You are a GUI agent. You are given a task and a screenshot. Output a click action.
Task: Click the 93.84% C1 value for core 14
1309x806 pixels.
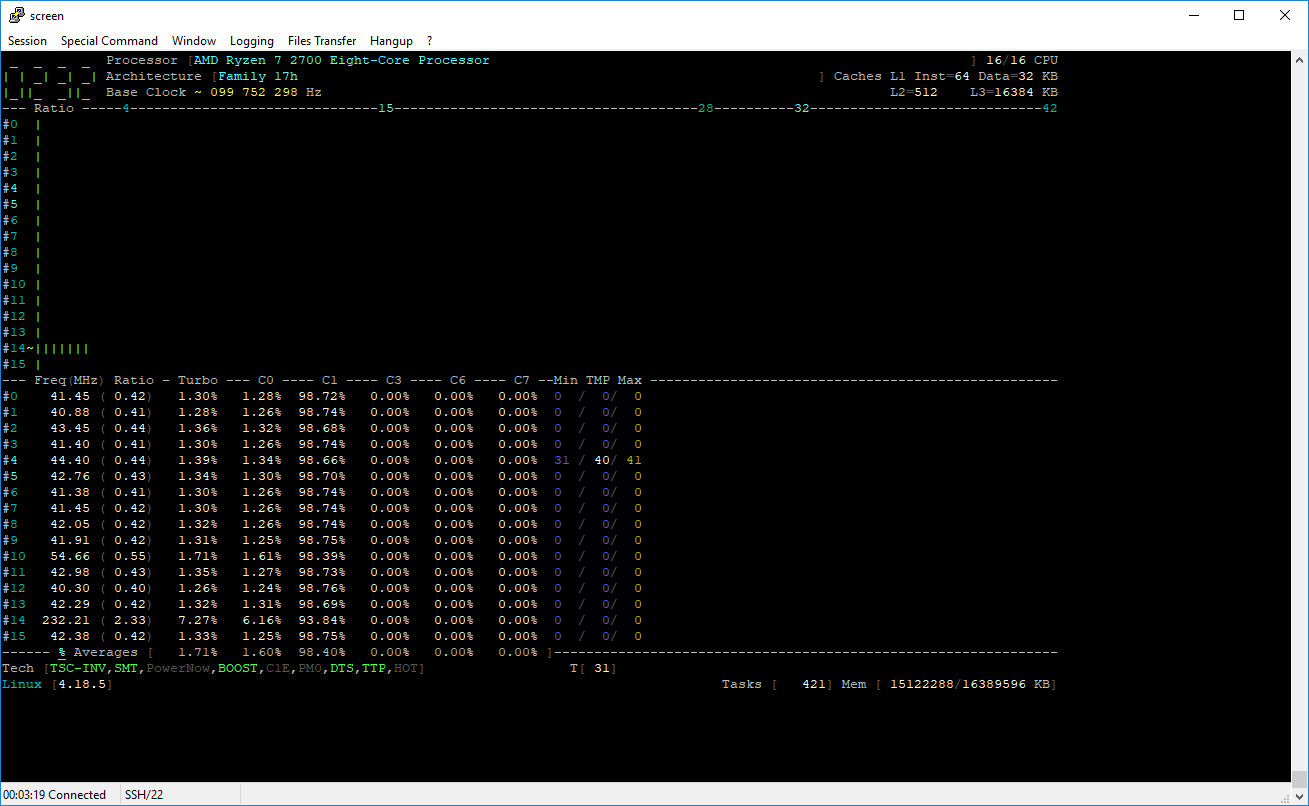tap(322, 620)
